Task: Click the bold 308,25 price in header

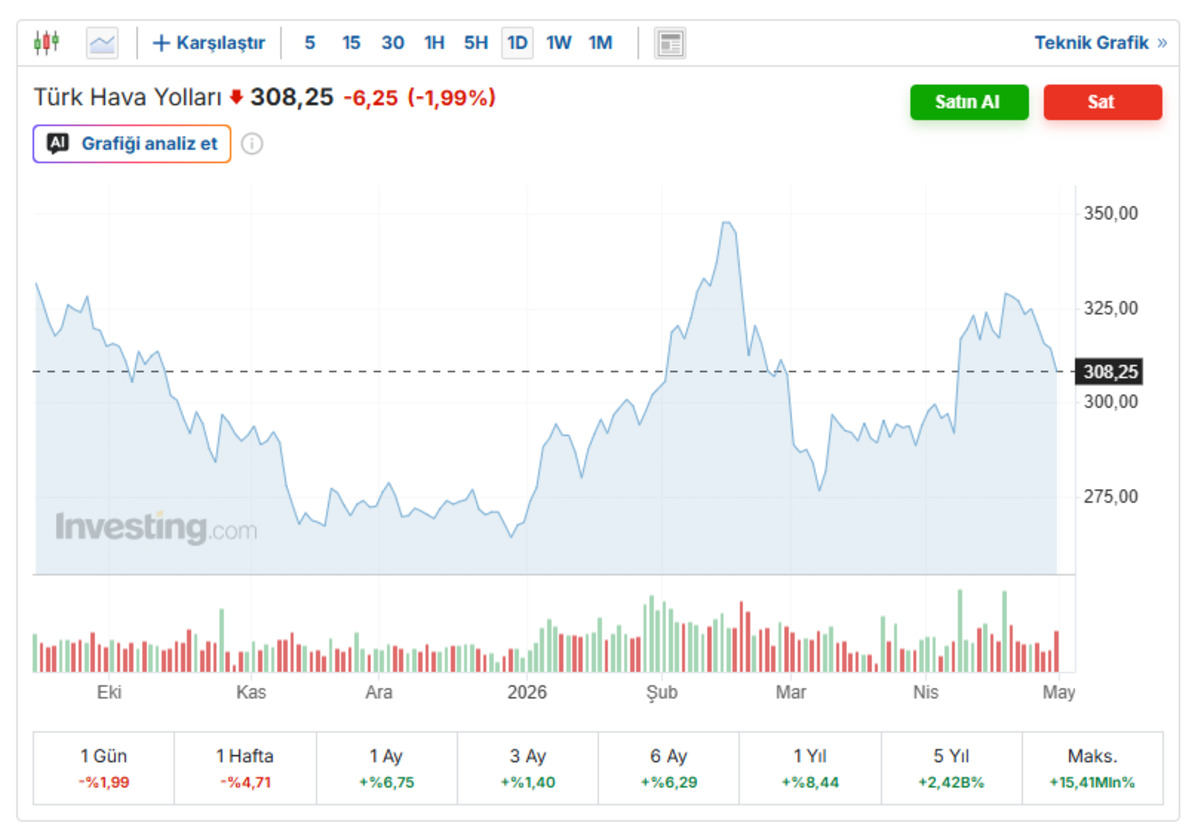Action: point(292,97)
